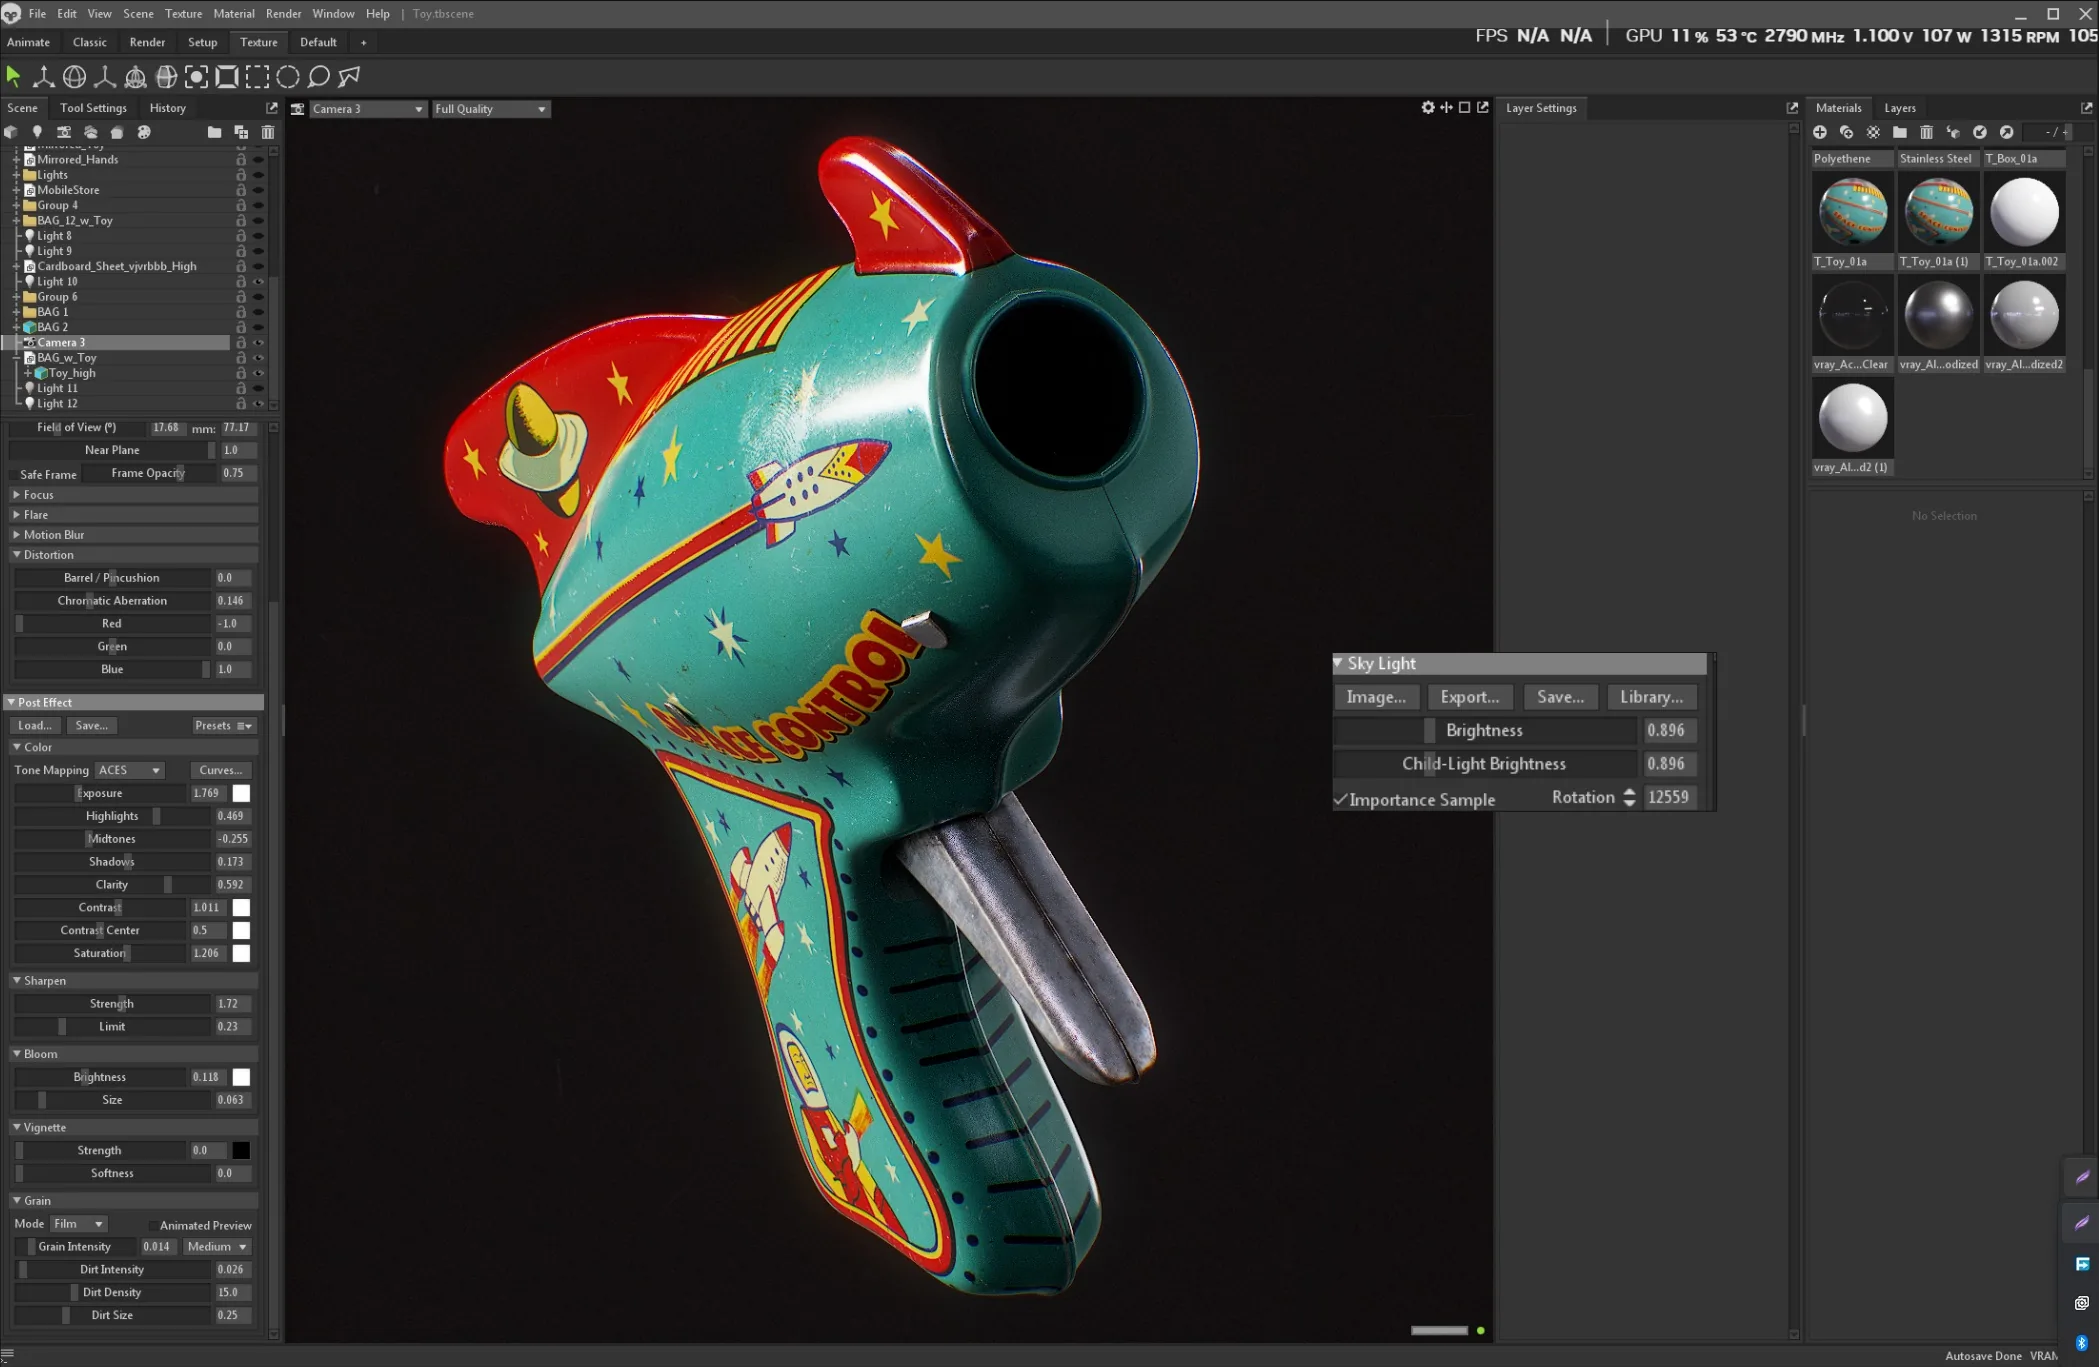The image size is (2099, 1367).
Task: Open Tone Mapping ACES dropdown
Action: click(129, 770)
